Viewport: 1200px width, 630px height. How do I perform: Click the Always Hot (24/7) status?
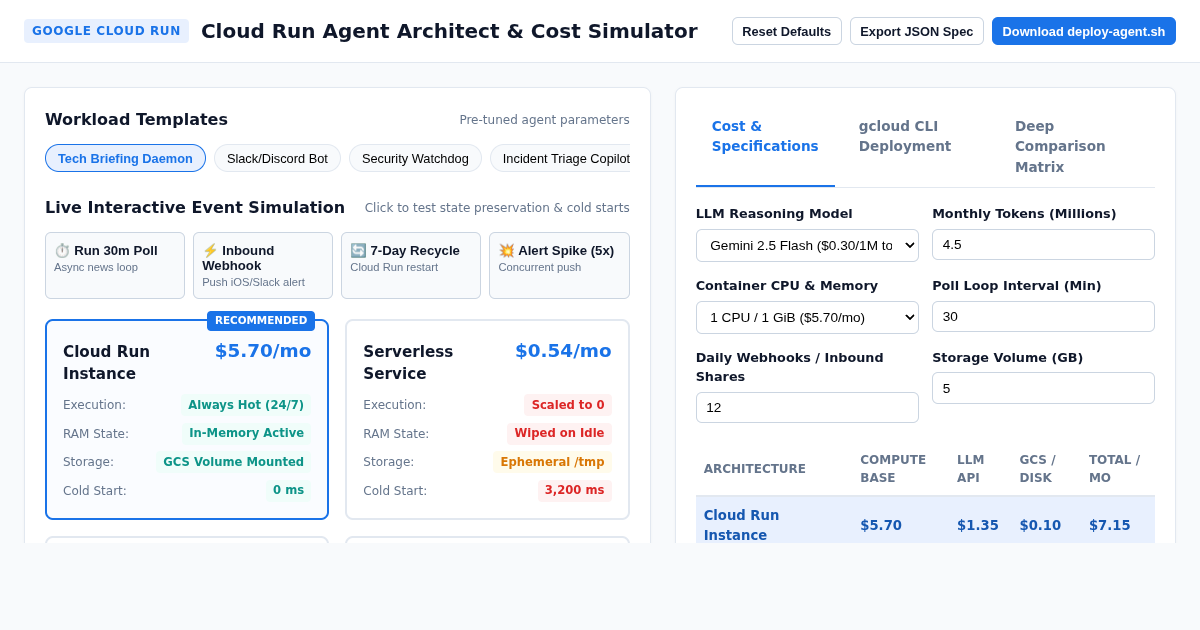click(x=246, y=405)
